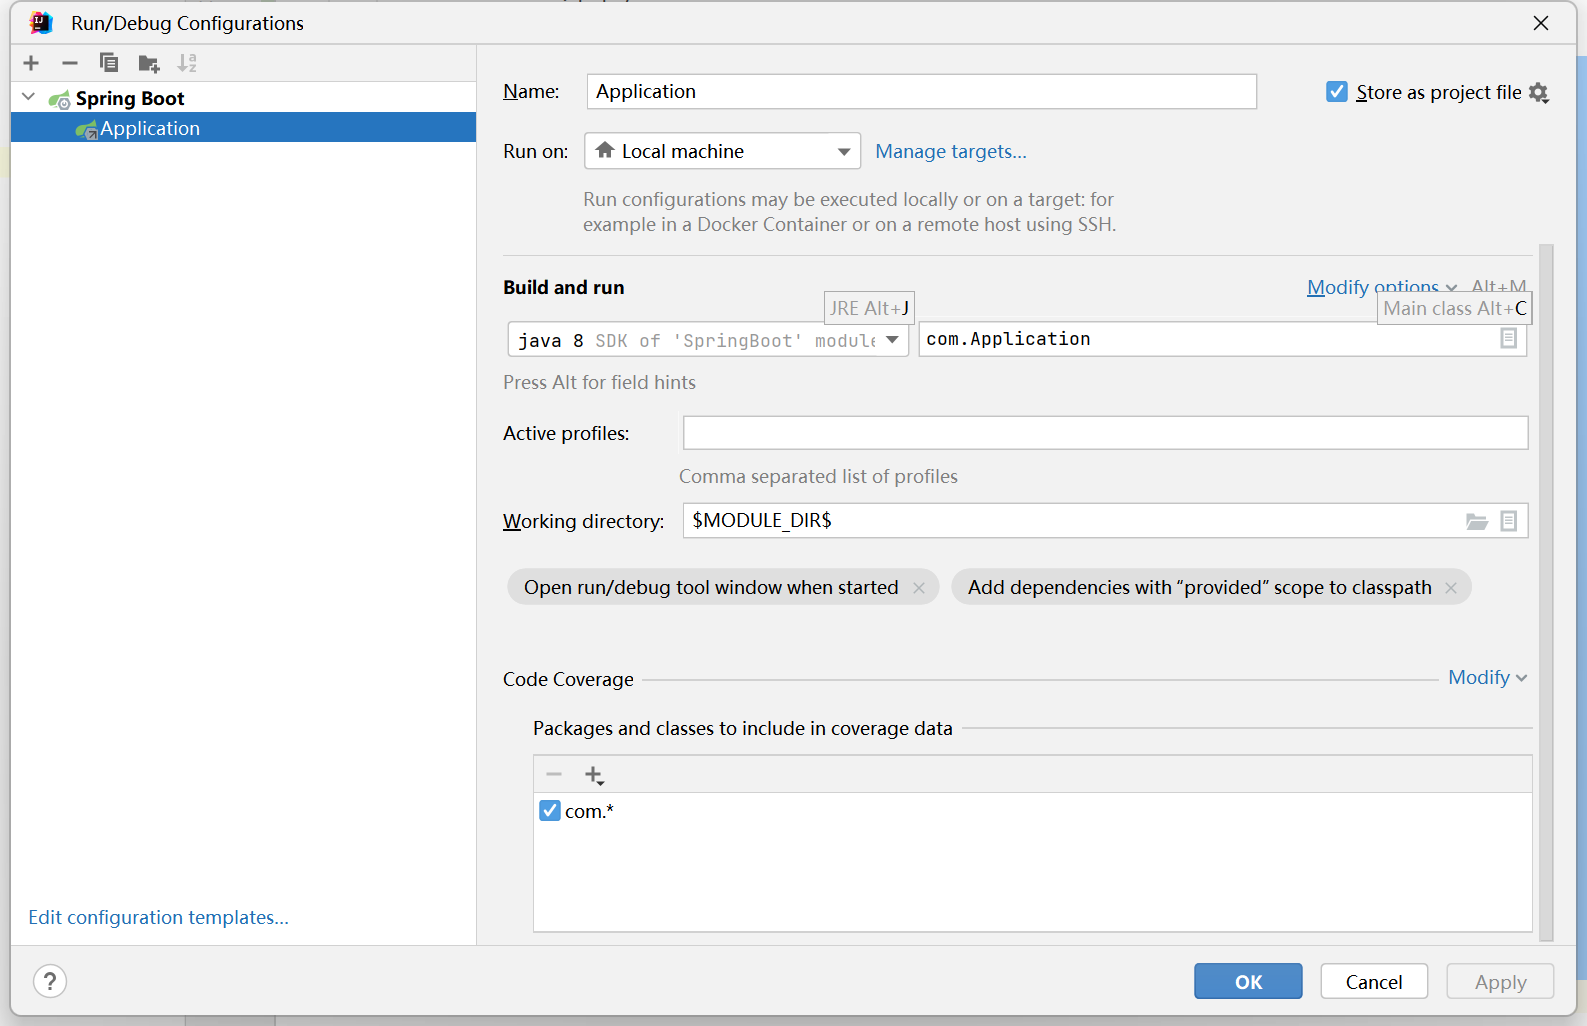Click the Apply button
This screenshot has width=1587, height=1026.
coord(1500,981)
